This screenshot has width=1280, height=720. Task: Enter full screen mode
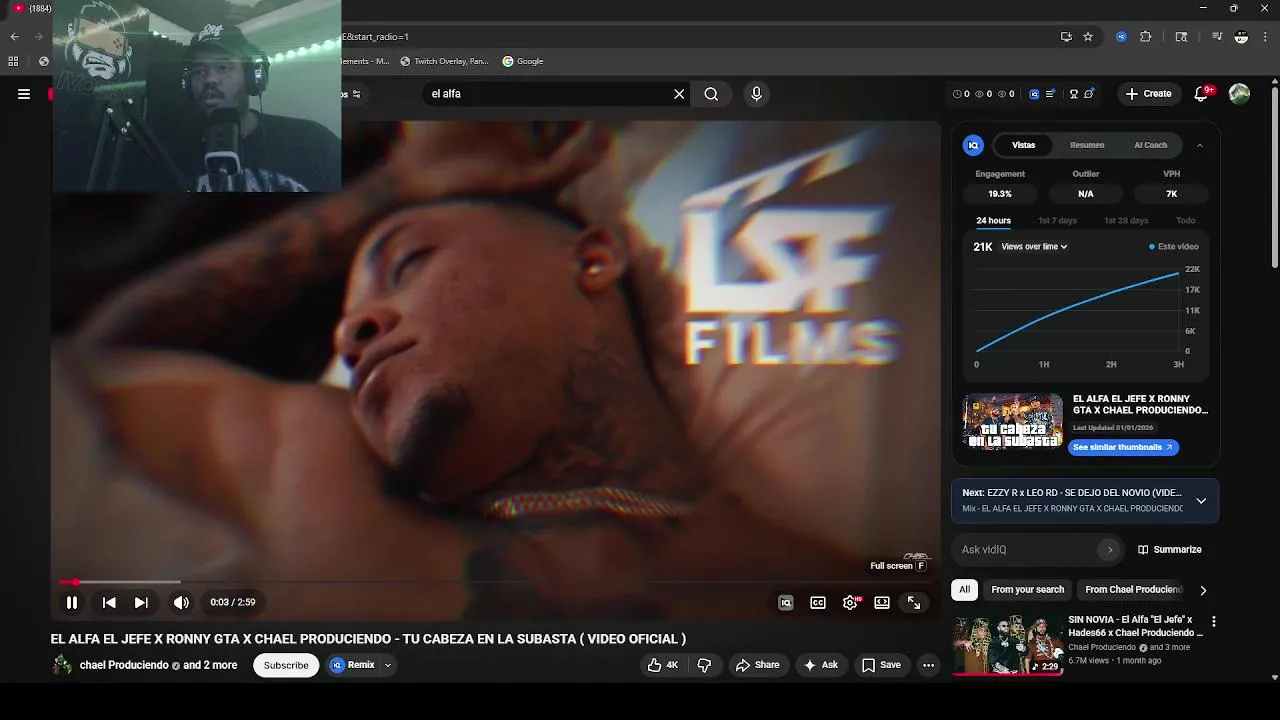914,602
